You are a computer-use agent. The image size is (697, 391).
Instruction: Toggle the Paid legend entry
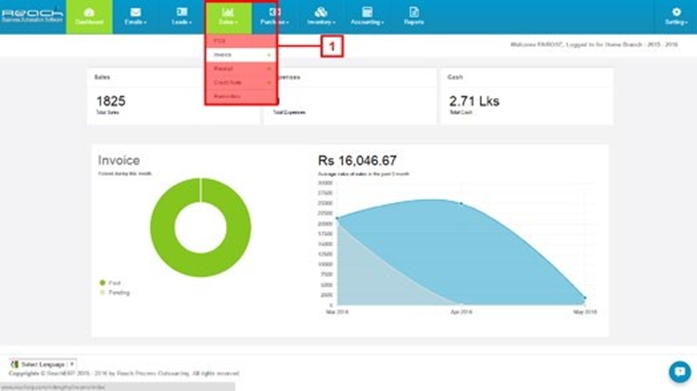[x=110, y=283]
